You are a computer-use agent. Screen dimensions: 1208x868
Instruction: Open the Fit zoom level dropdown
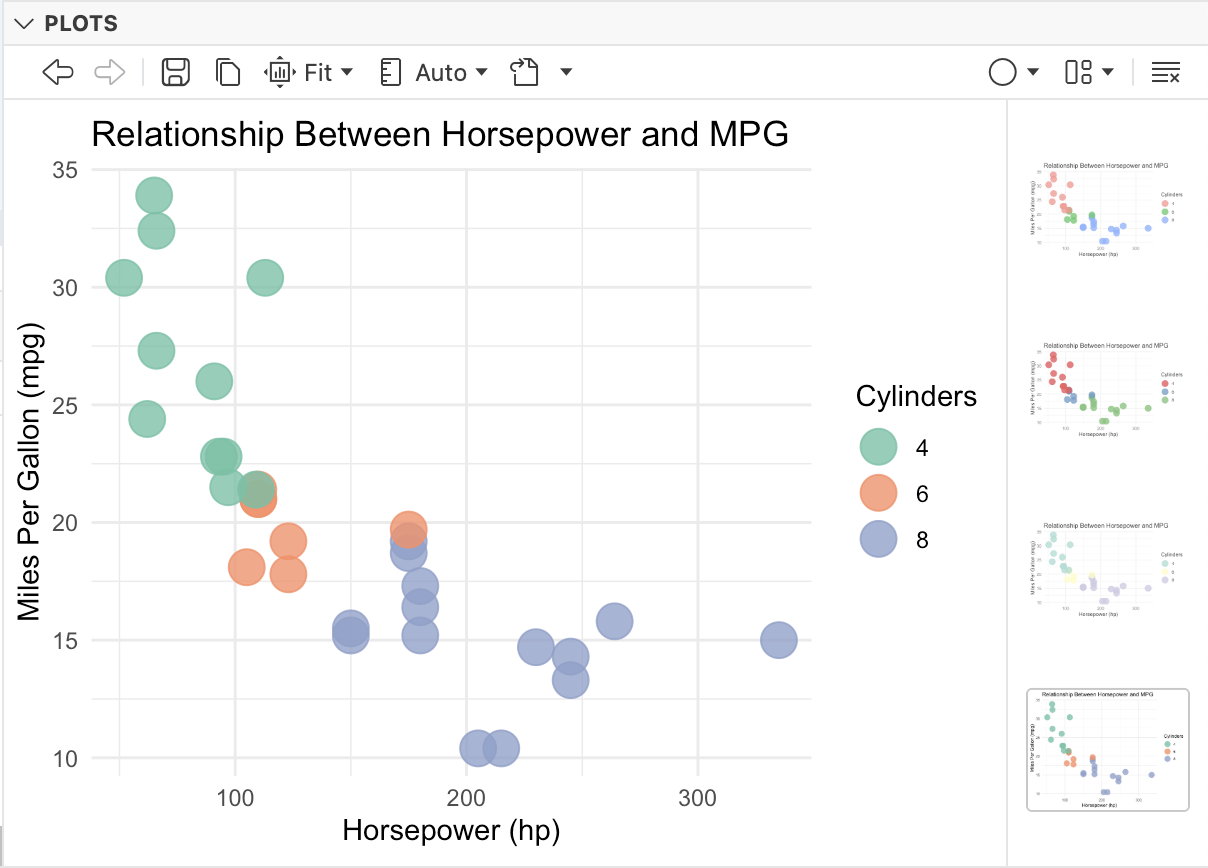click(310, 72)
